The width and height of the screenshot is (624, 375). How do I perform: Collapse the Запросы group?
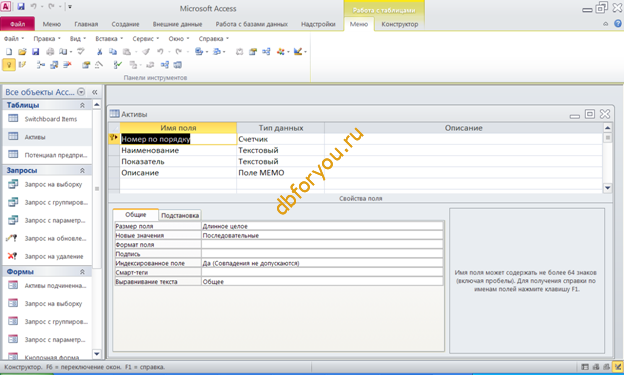point(82,170)
